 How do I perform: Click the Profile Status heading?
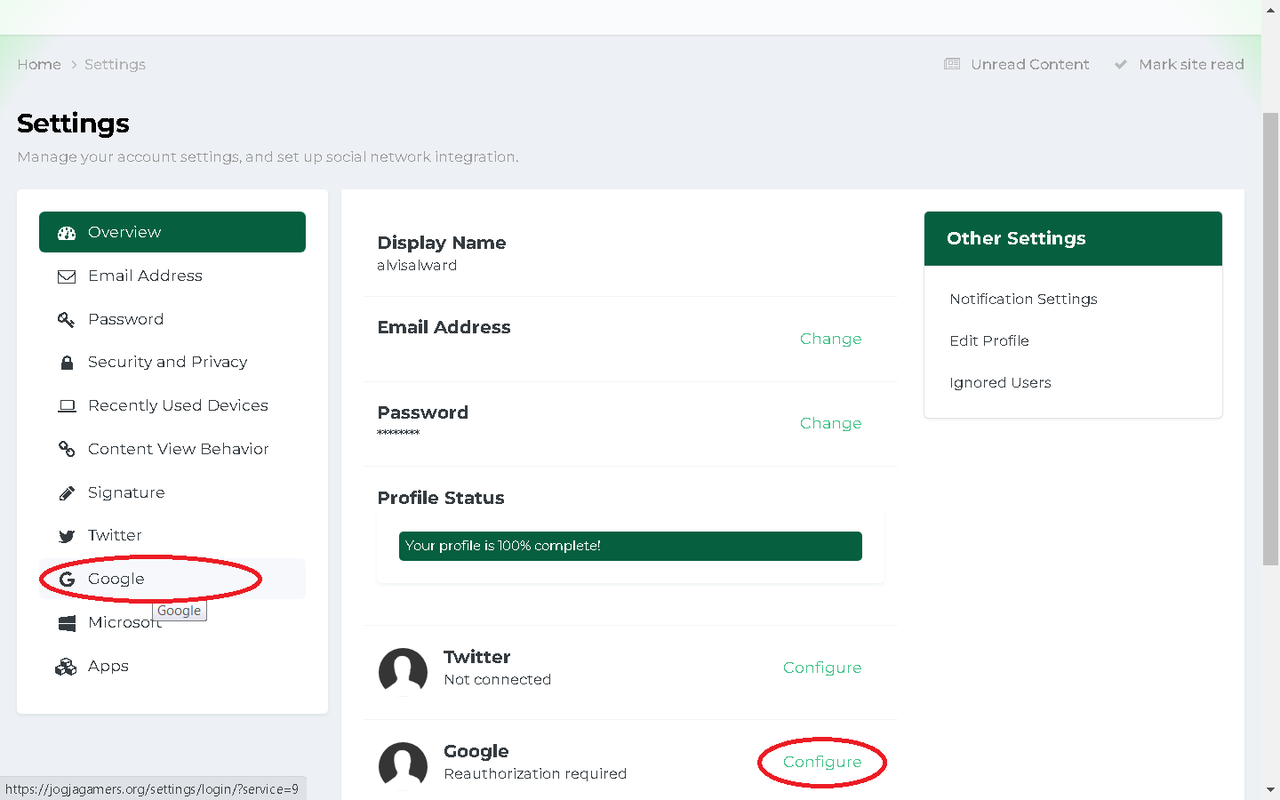click(440, 498)
